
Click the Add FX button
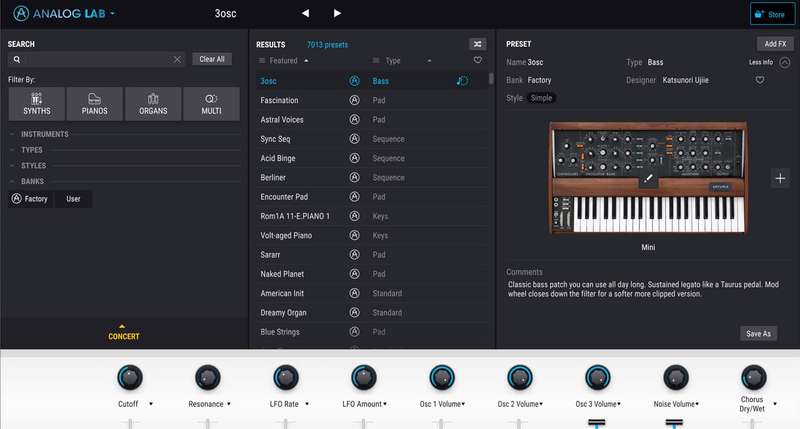(x=774, y=44)
